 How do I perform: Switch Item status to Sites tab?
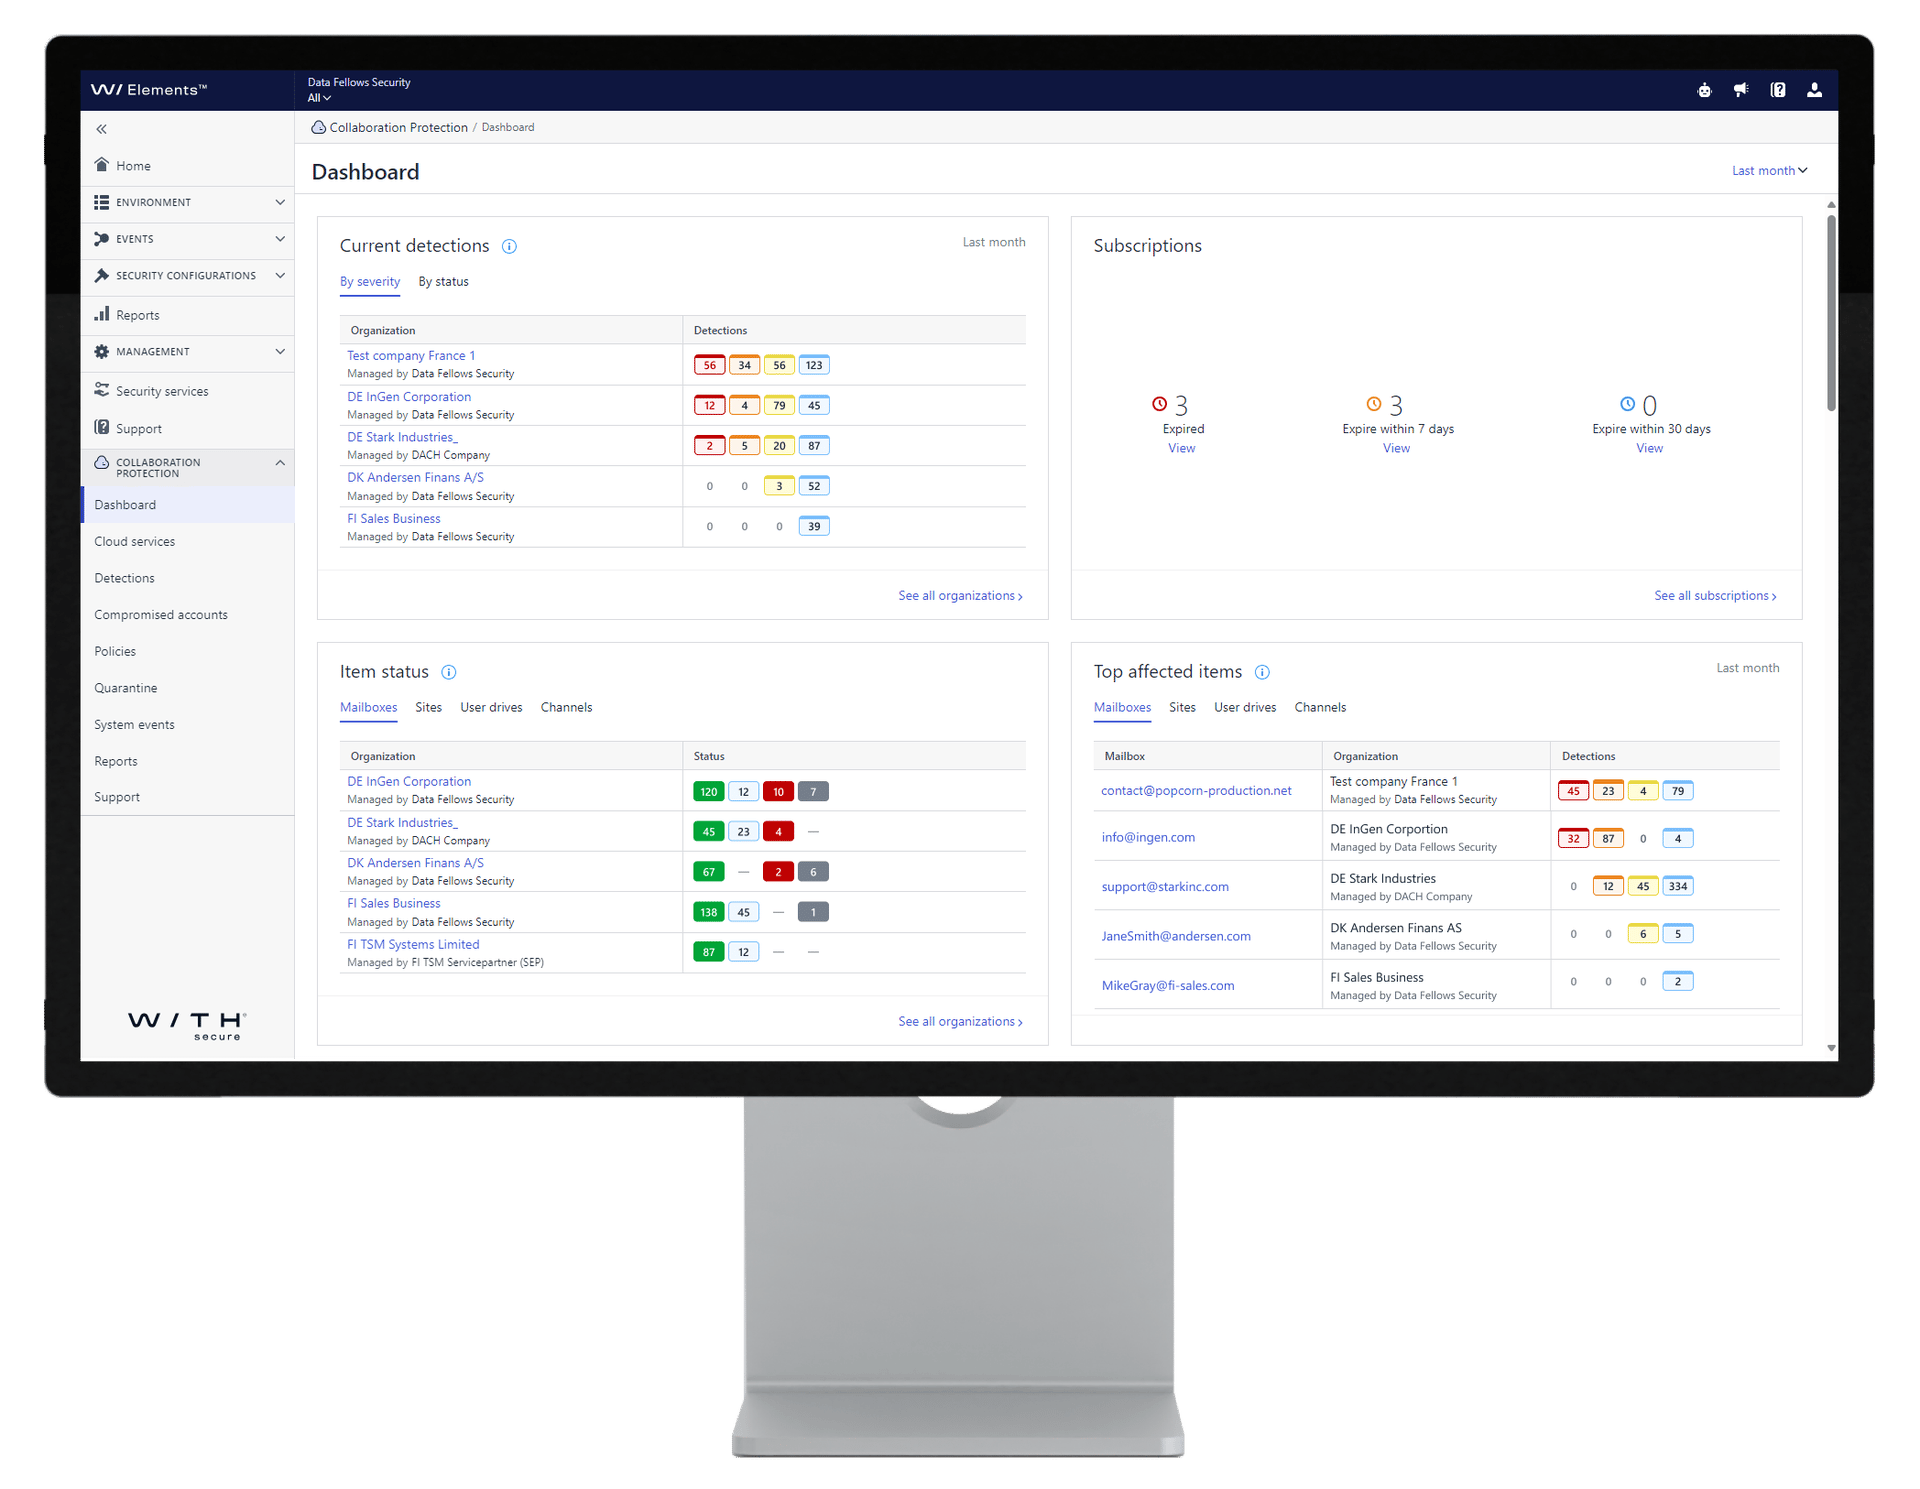[428, 708]
